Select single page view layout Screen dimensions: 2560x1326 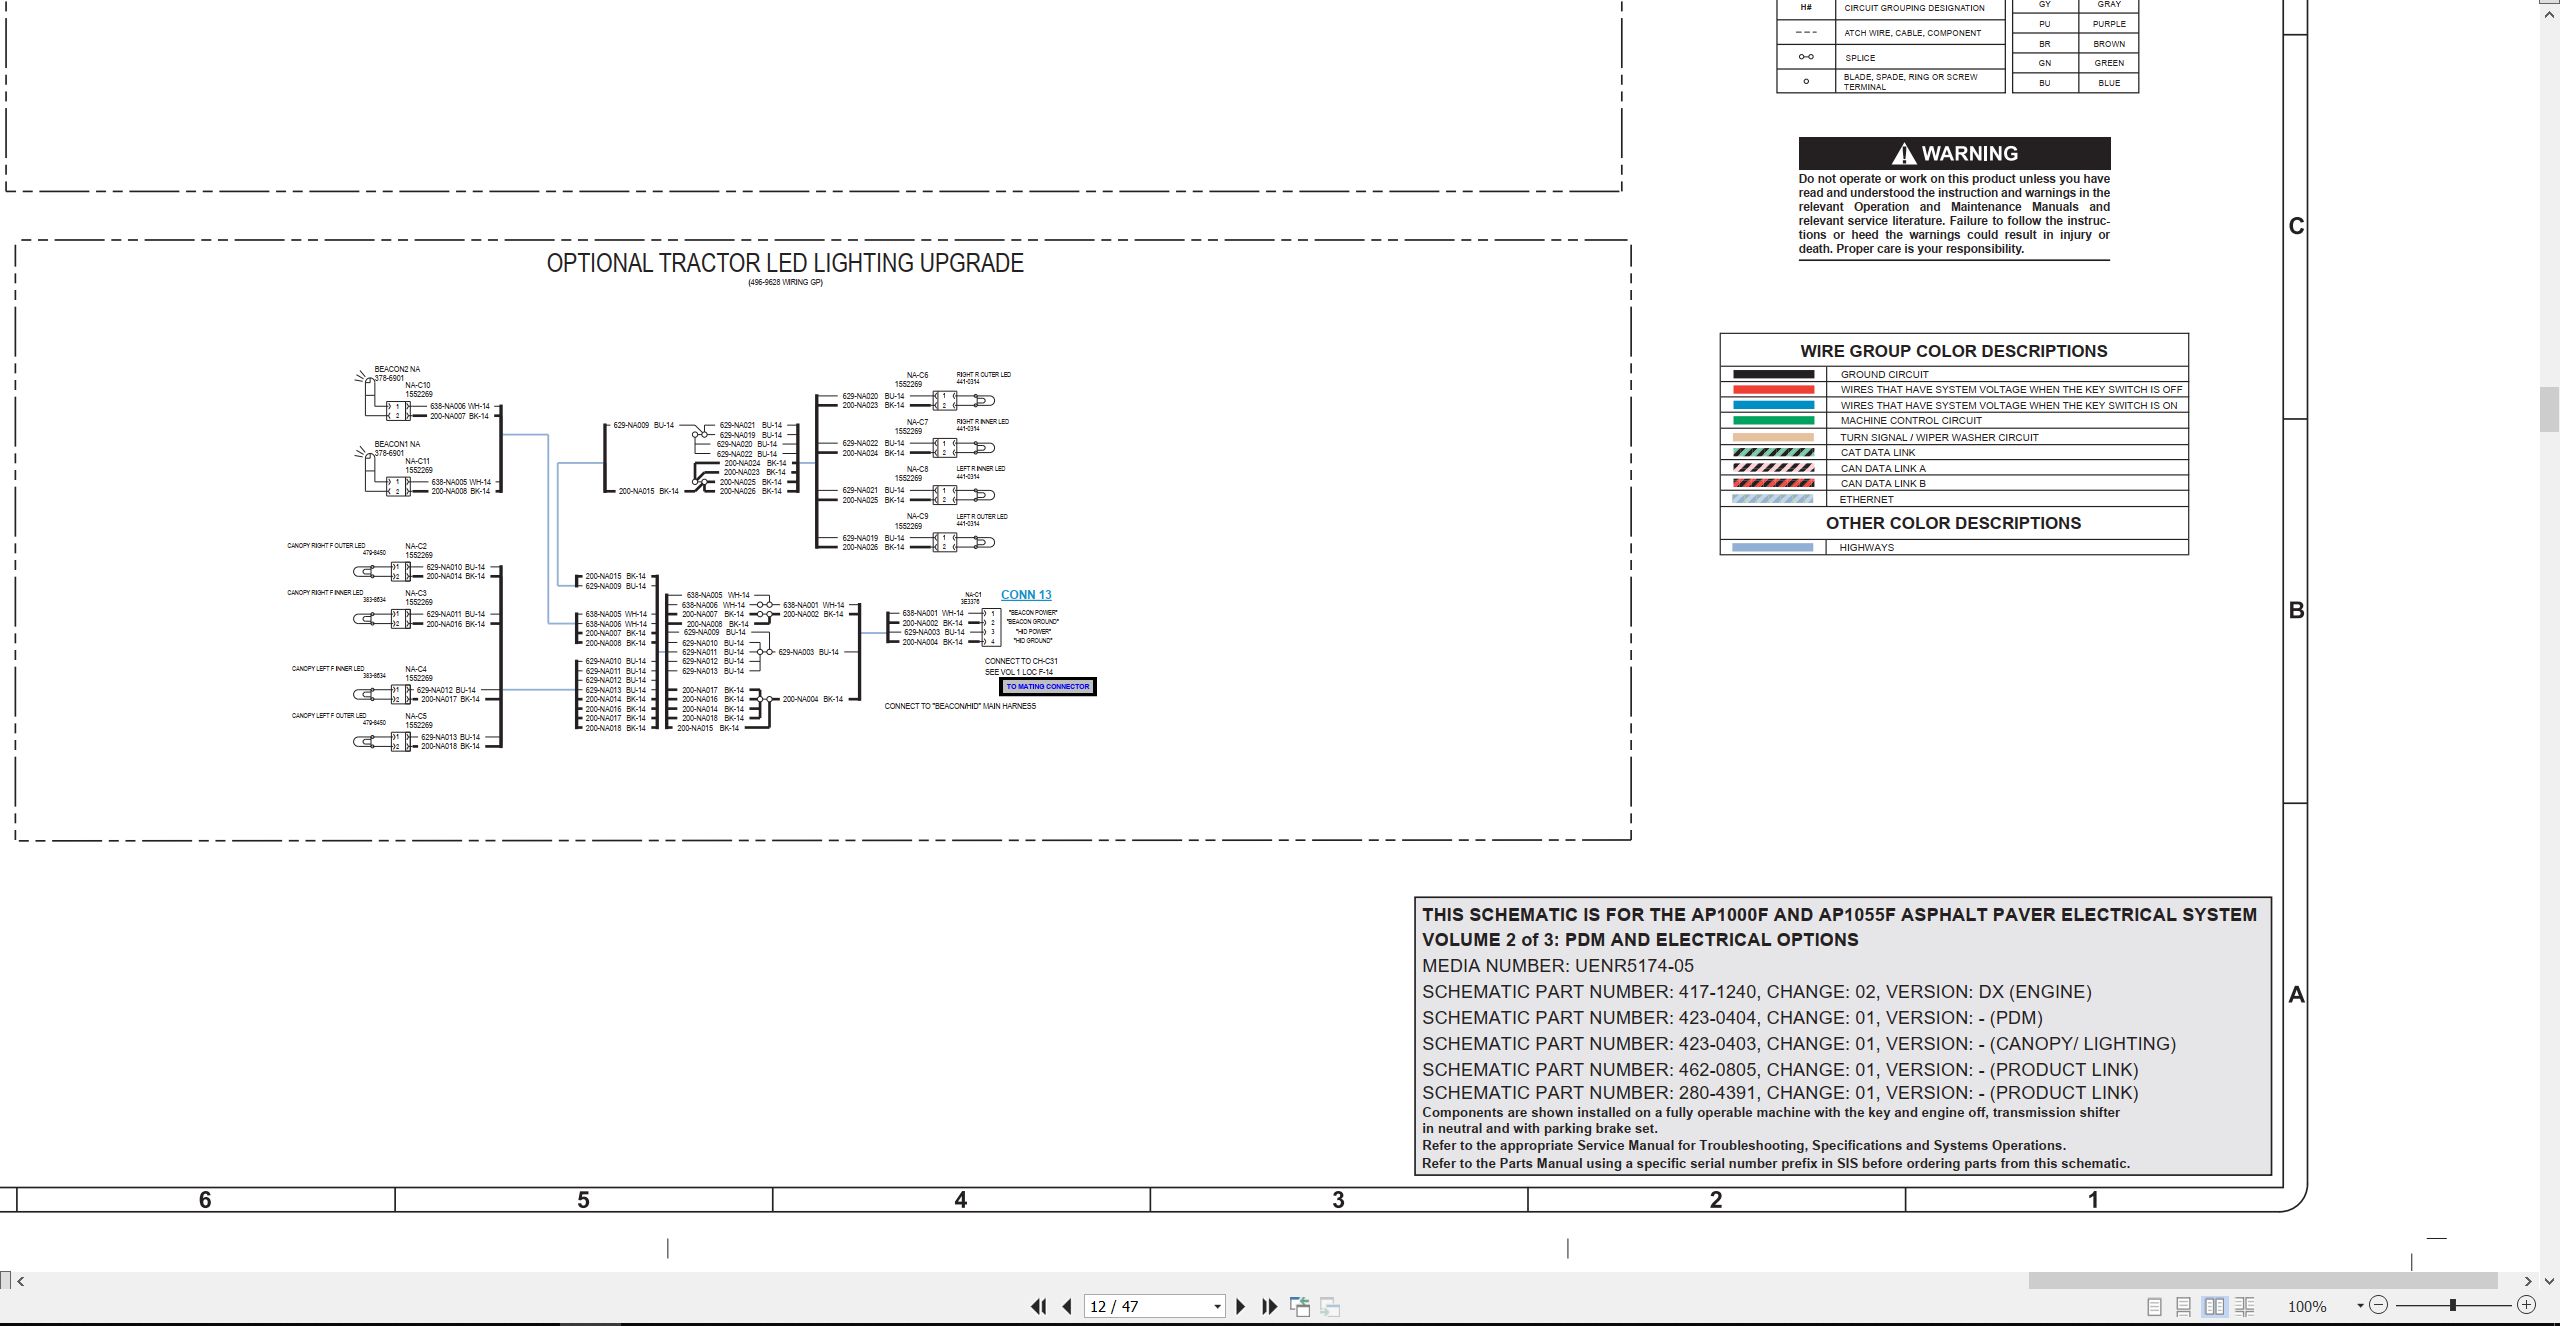tap(2154, 1306)
